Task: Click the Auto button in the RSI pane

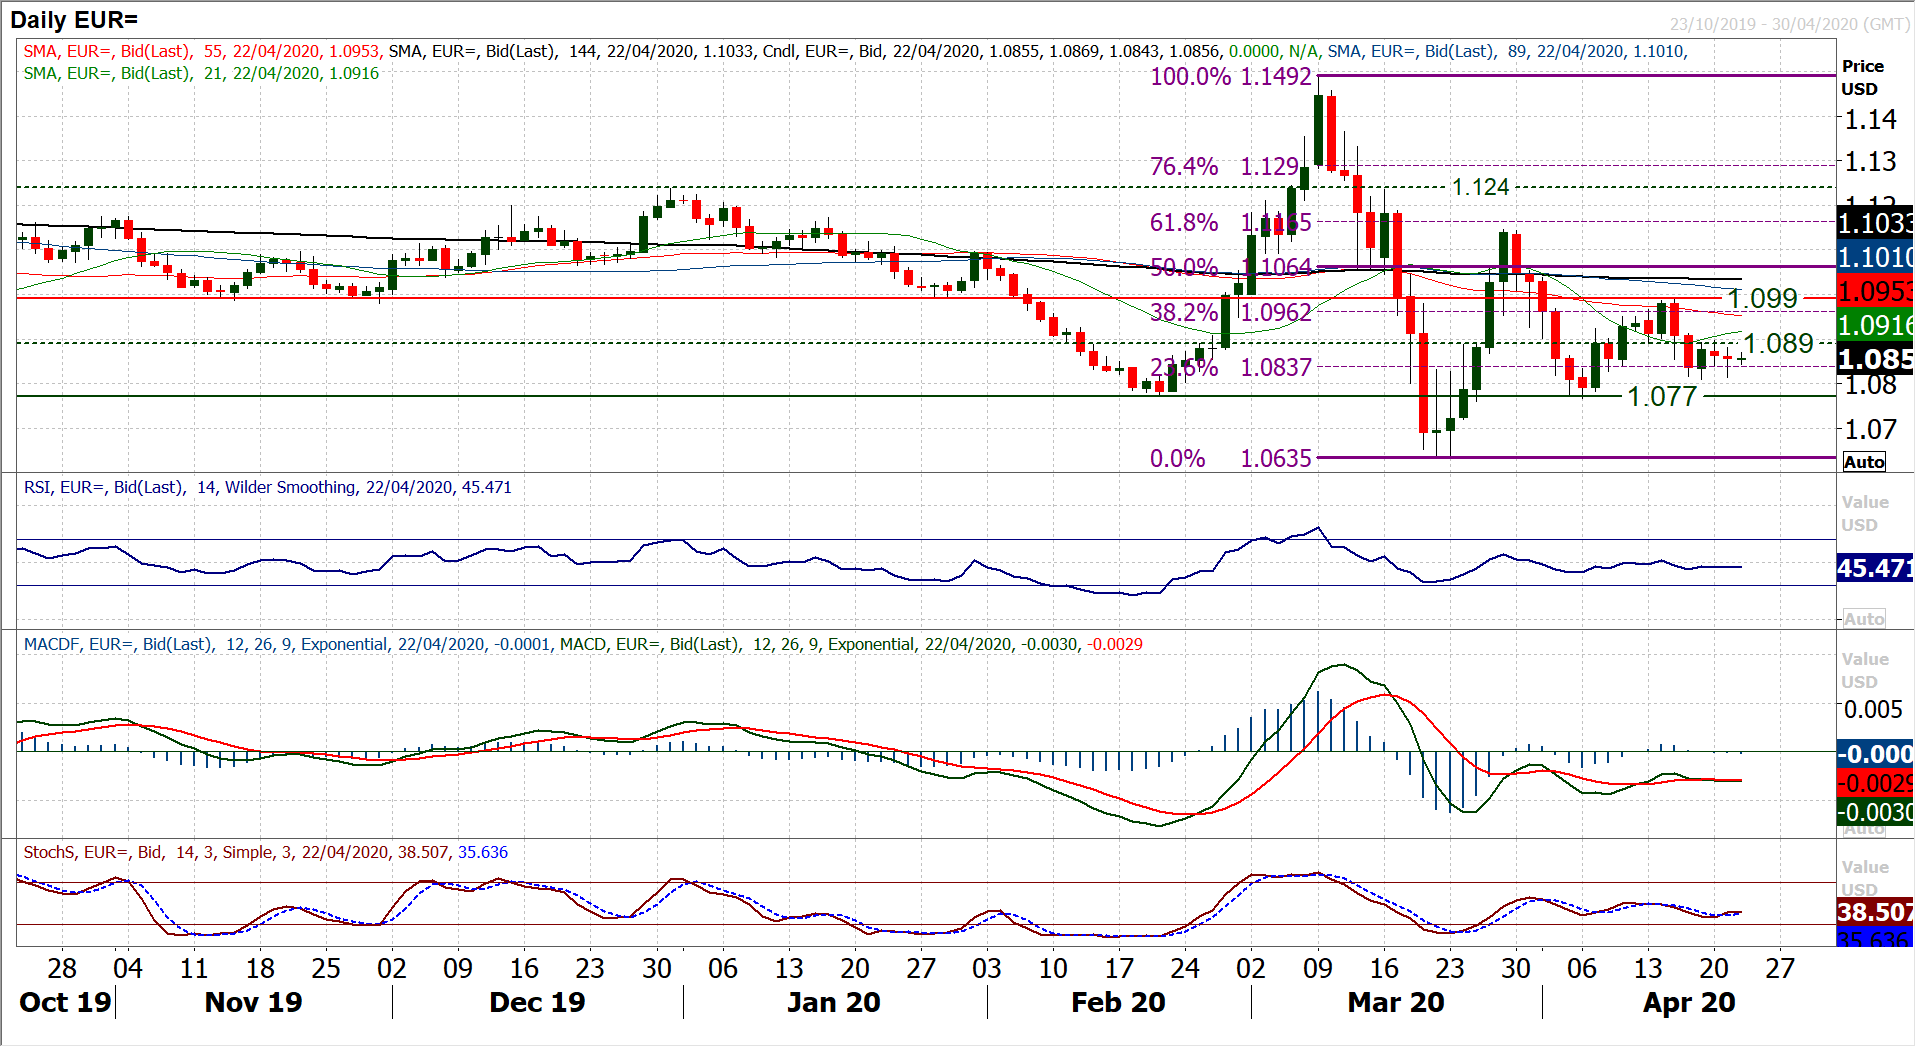Action: tap(1864, 619)
